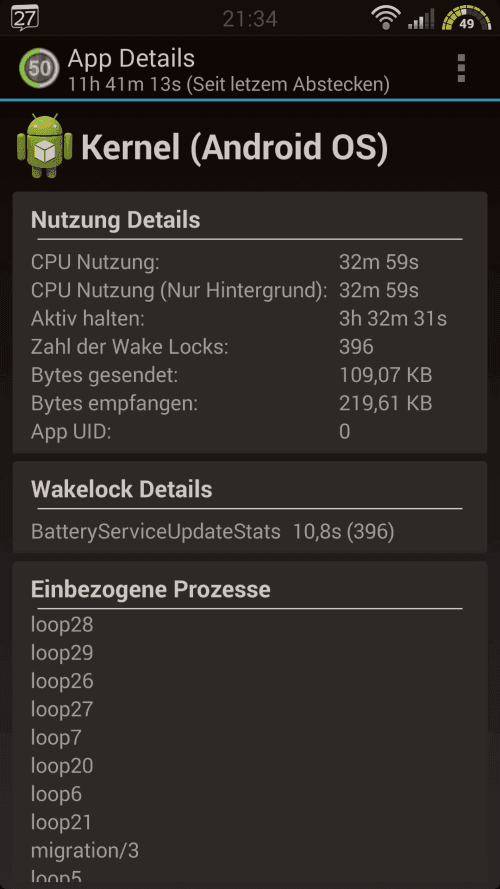This screenshot has height=889, width=500.
Task: Tap the cellular signal bars icon
Action: (x=421, y=19)
